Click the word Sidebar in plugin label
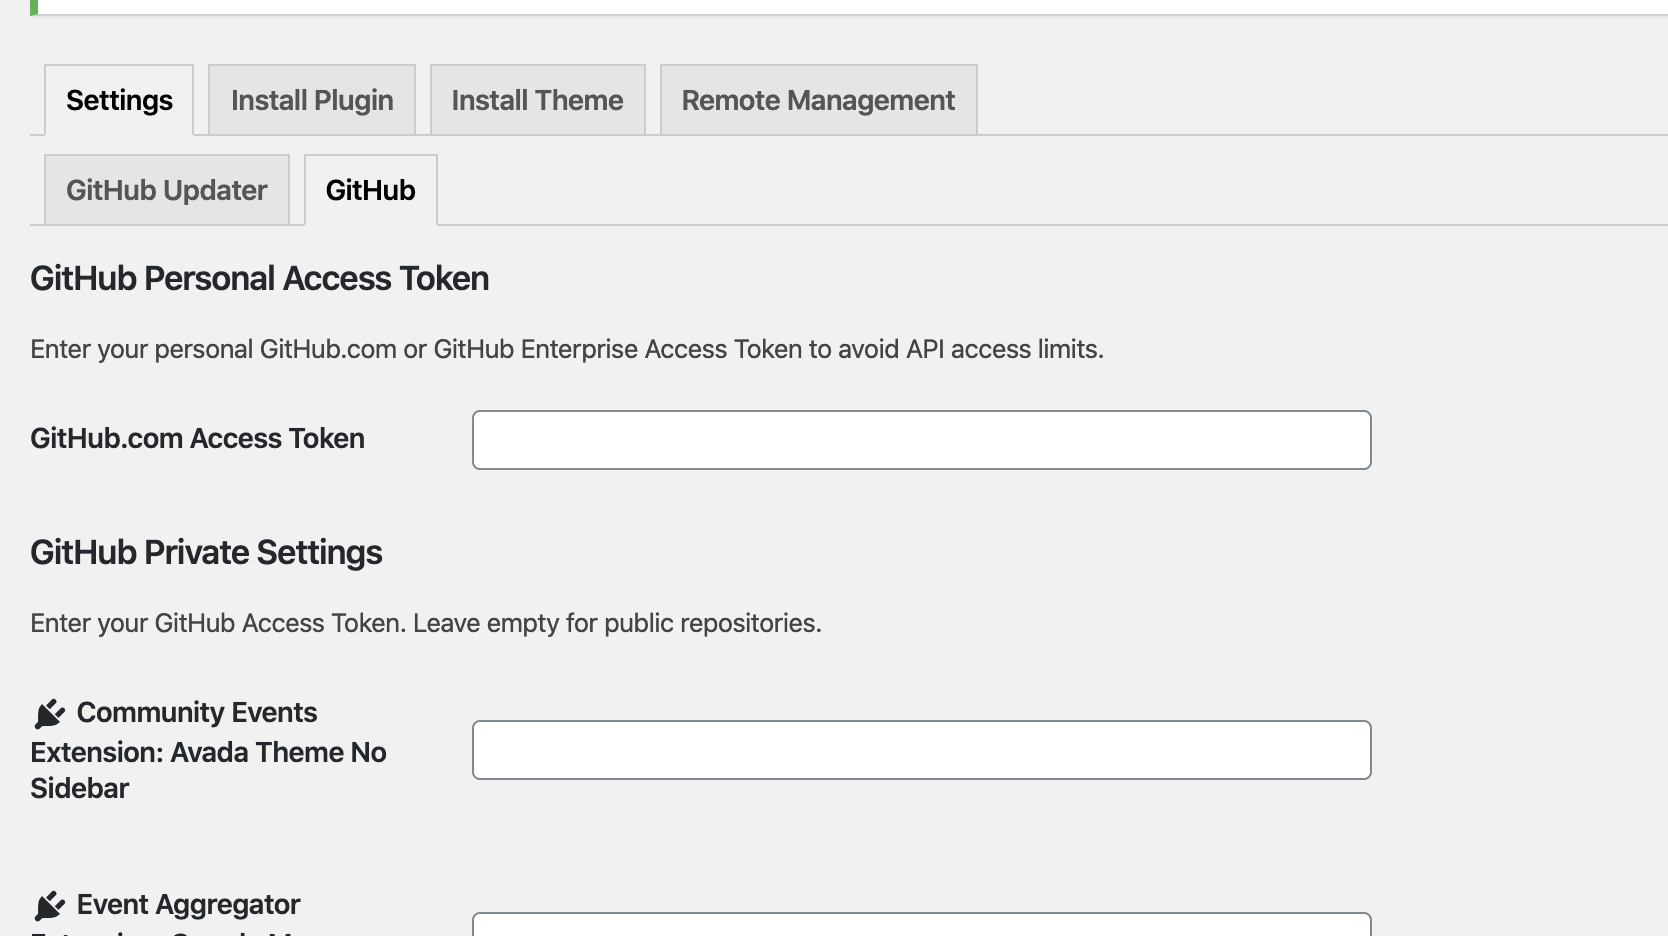Screen dimensions: 1668x936 pos(80,788)
